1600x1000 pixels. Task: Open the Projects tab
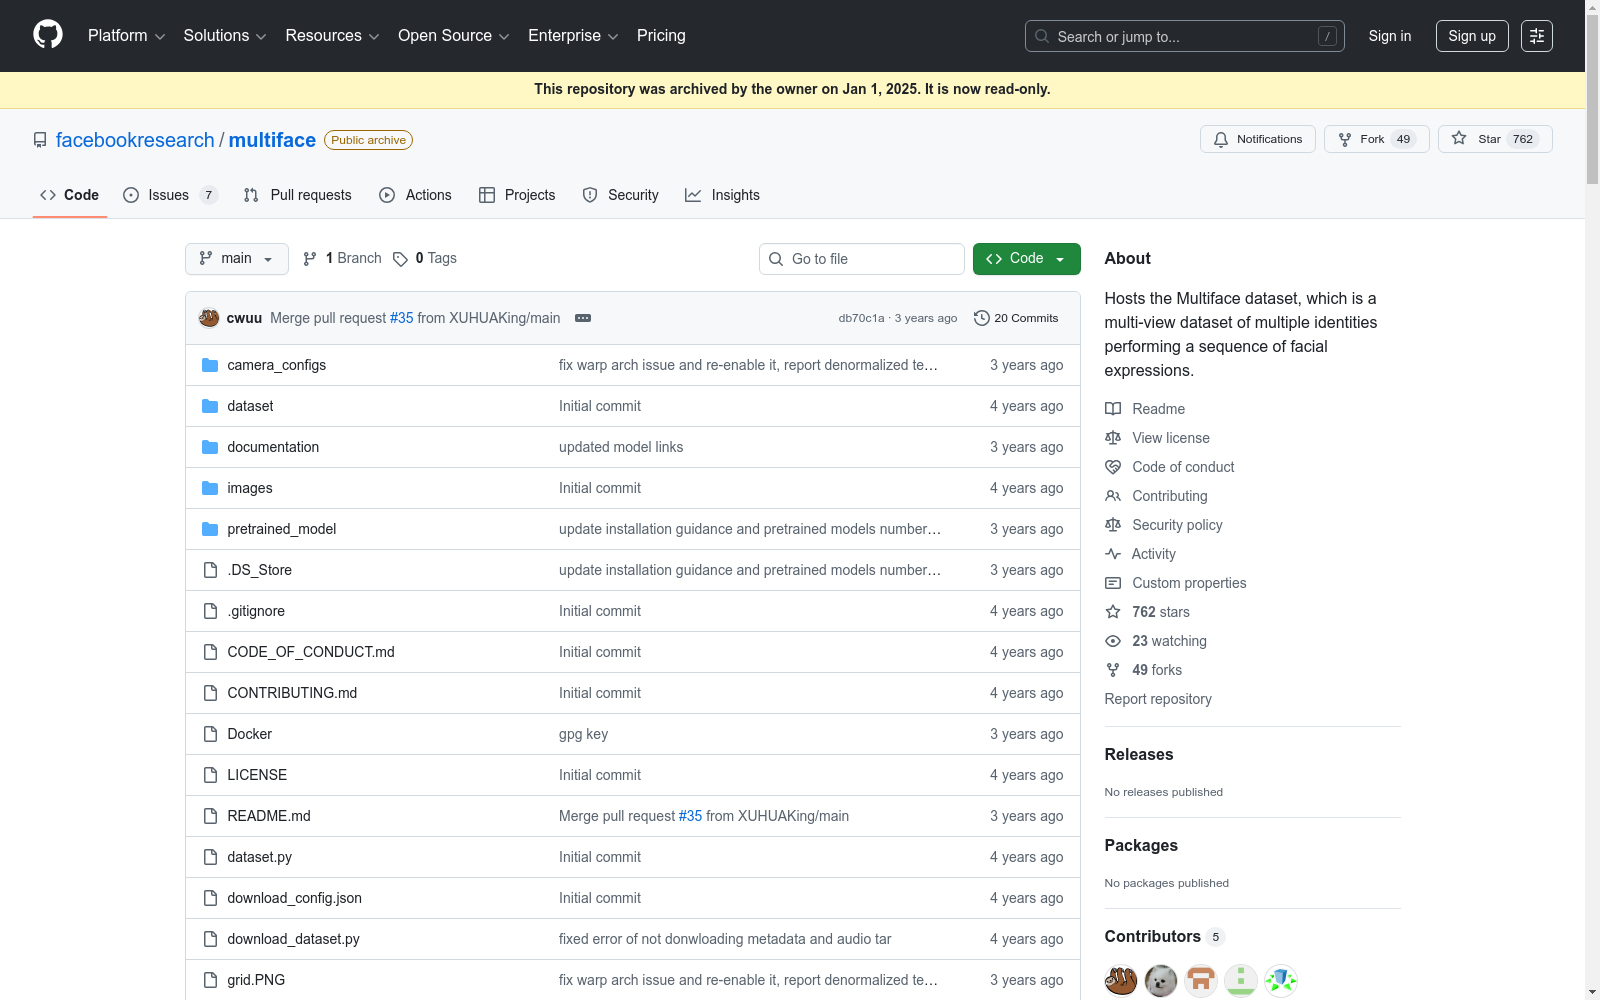coord(517,195)
